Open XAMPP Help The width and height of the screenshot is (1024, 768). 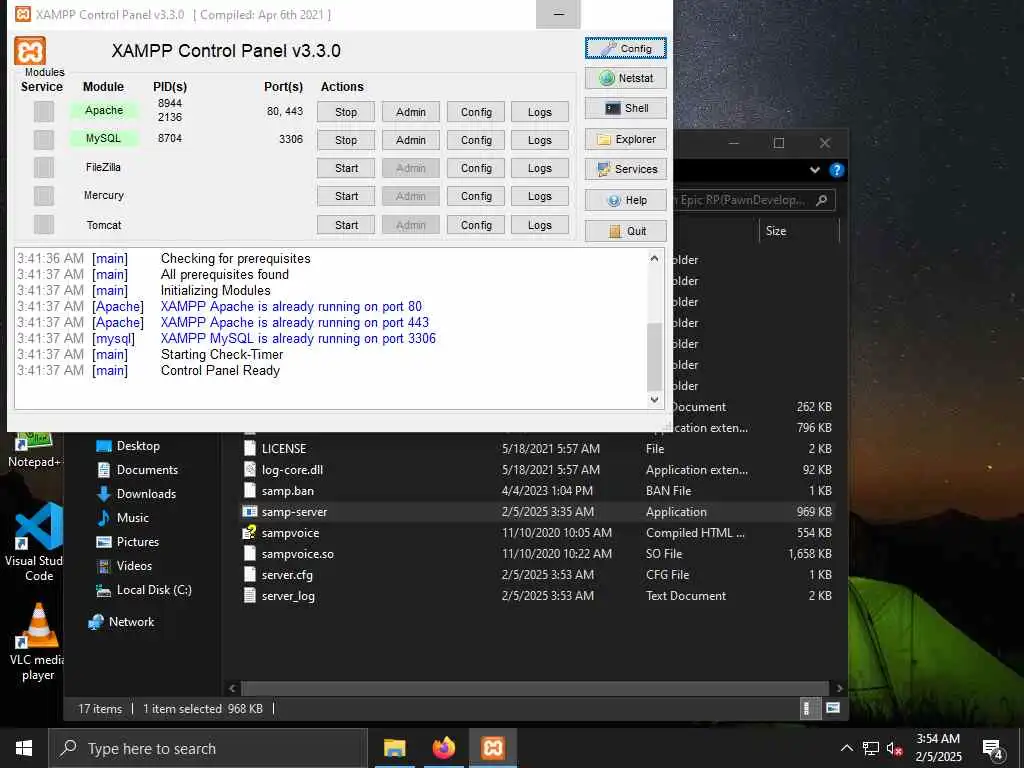(626, 200)
